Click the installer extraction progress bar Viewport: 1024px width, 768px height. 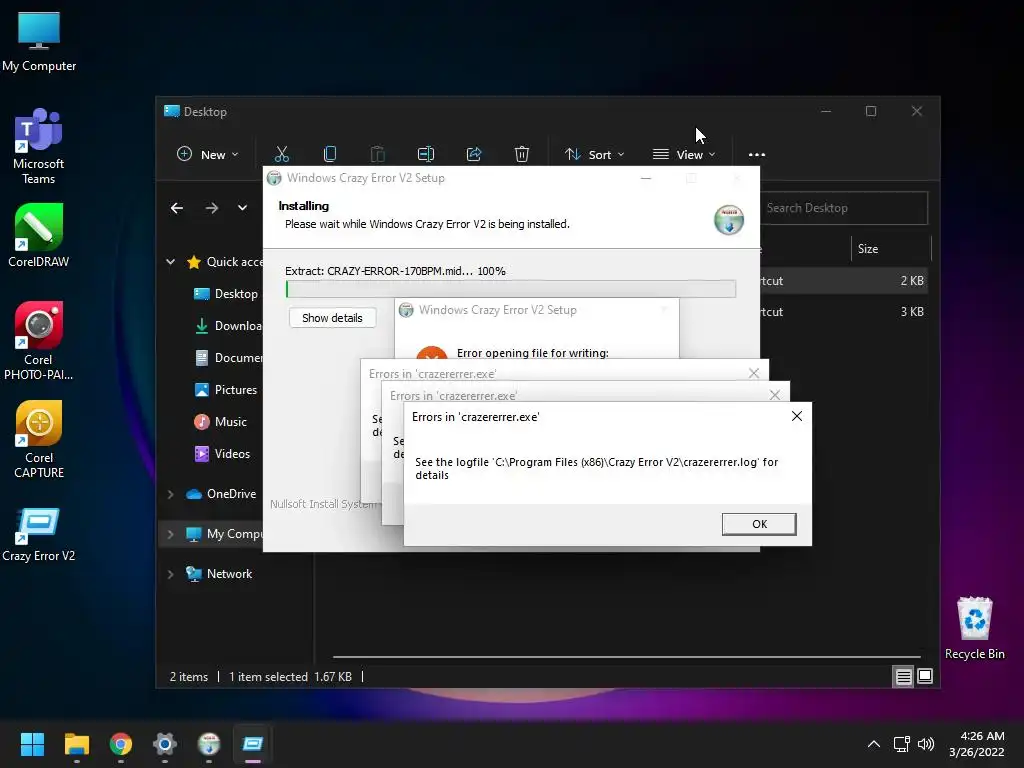[x=511, y=289]
